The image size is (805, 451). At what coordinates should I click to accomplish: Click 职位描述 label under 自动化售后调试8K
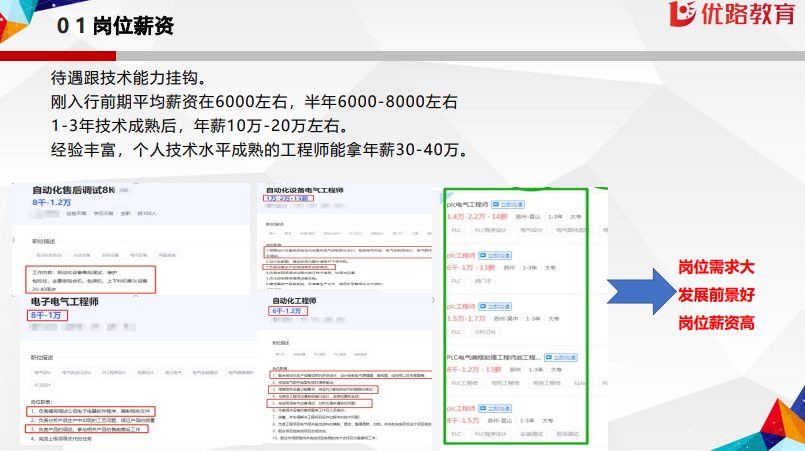point(44,241)
